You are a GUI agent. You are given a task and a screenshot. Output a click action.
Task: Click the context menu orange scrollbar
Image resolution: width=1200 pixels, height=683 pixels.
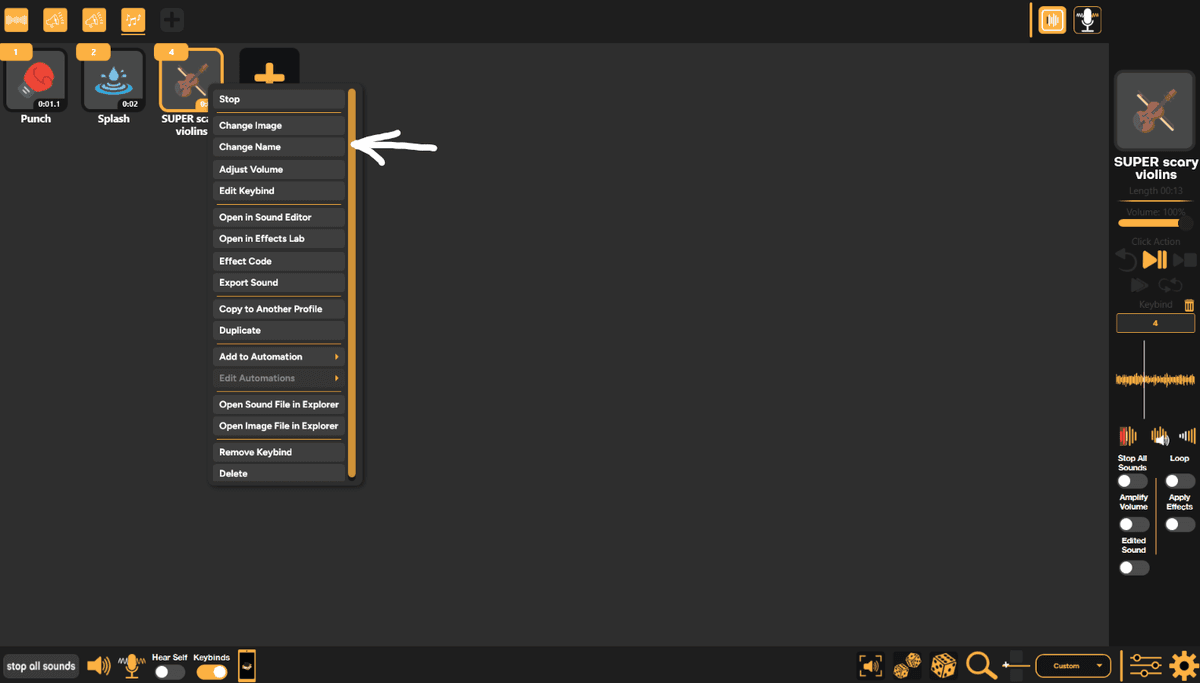352,283
